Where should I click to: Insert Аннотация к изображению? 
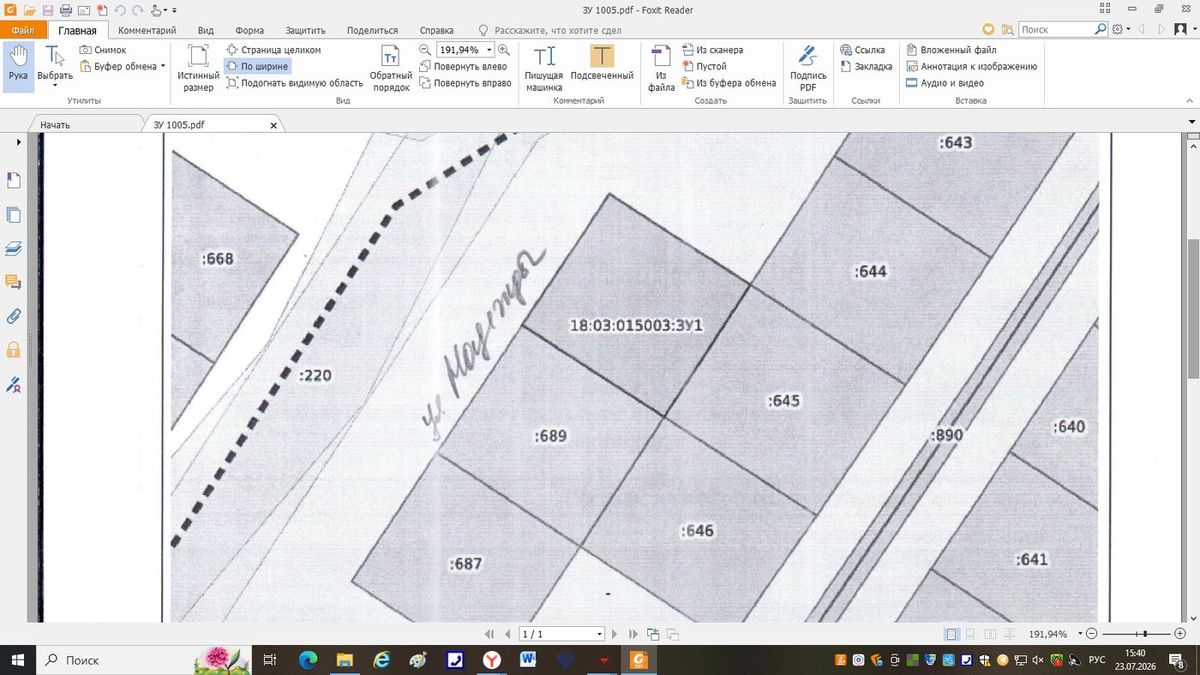click(x=971, y=66)
